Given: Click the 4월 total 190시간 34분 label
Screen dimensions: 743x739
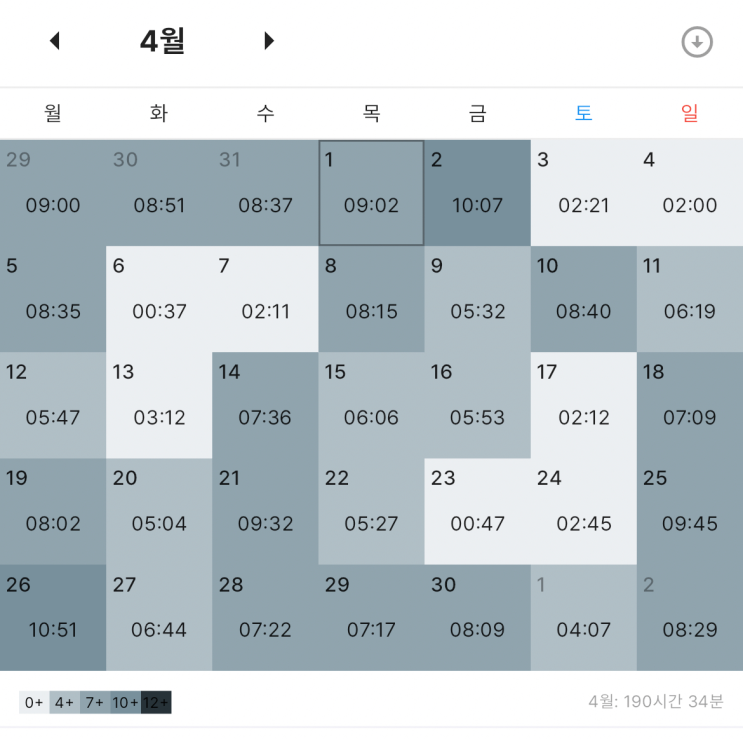Looking at the screenshot, I should (x=656, y=702).
